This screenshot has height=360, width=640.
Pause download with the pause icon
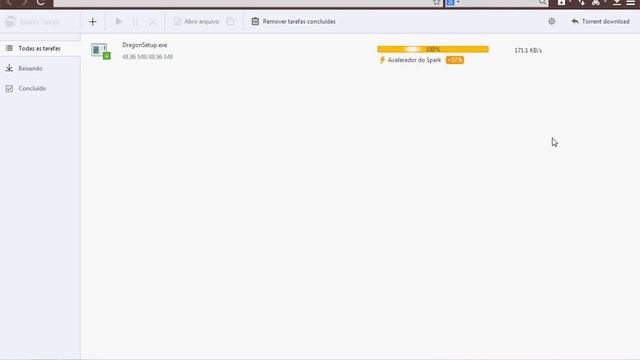[x=136, y=22]
